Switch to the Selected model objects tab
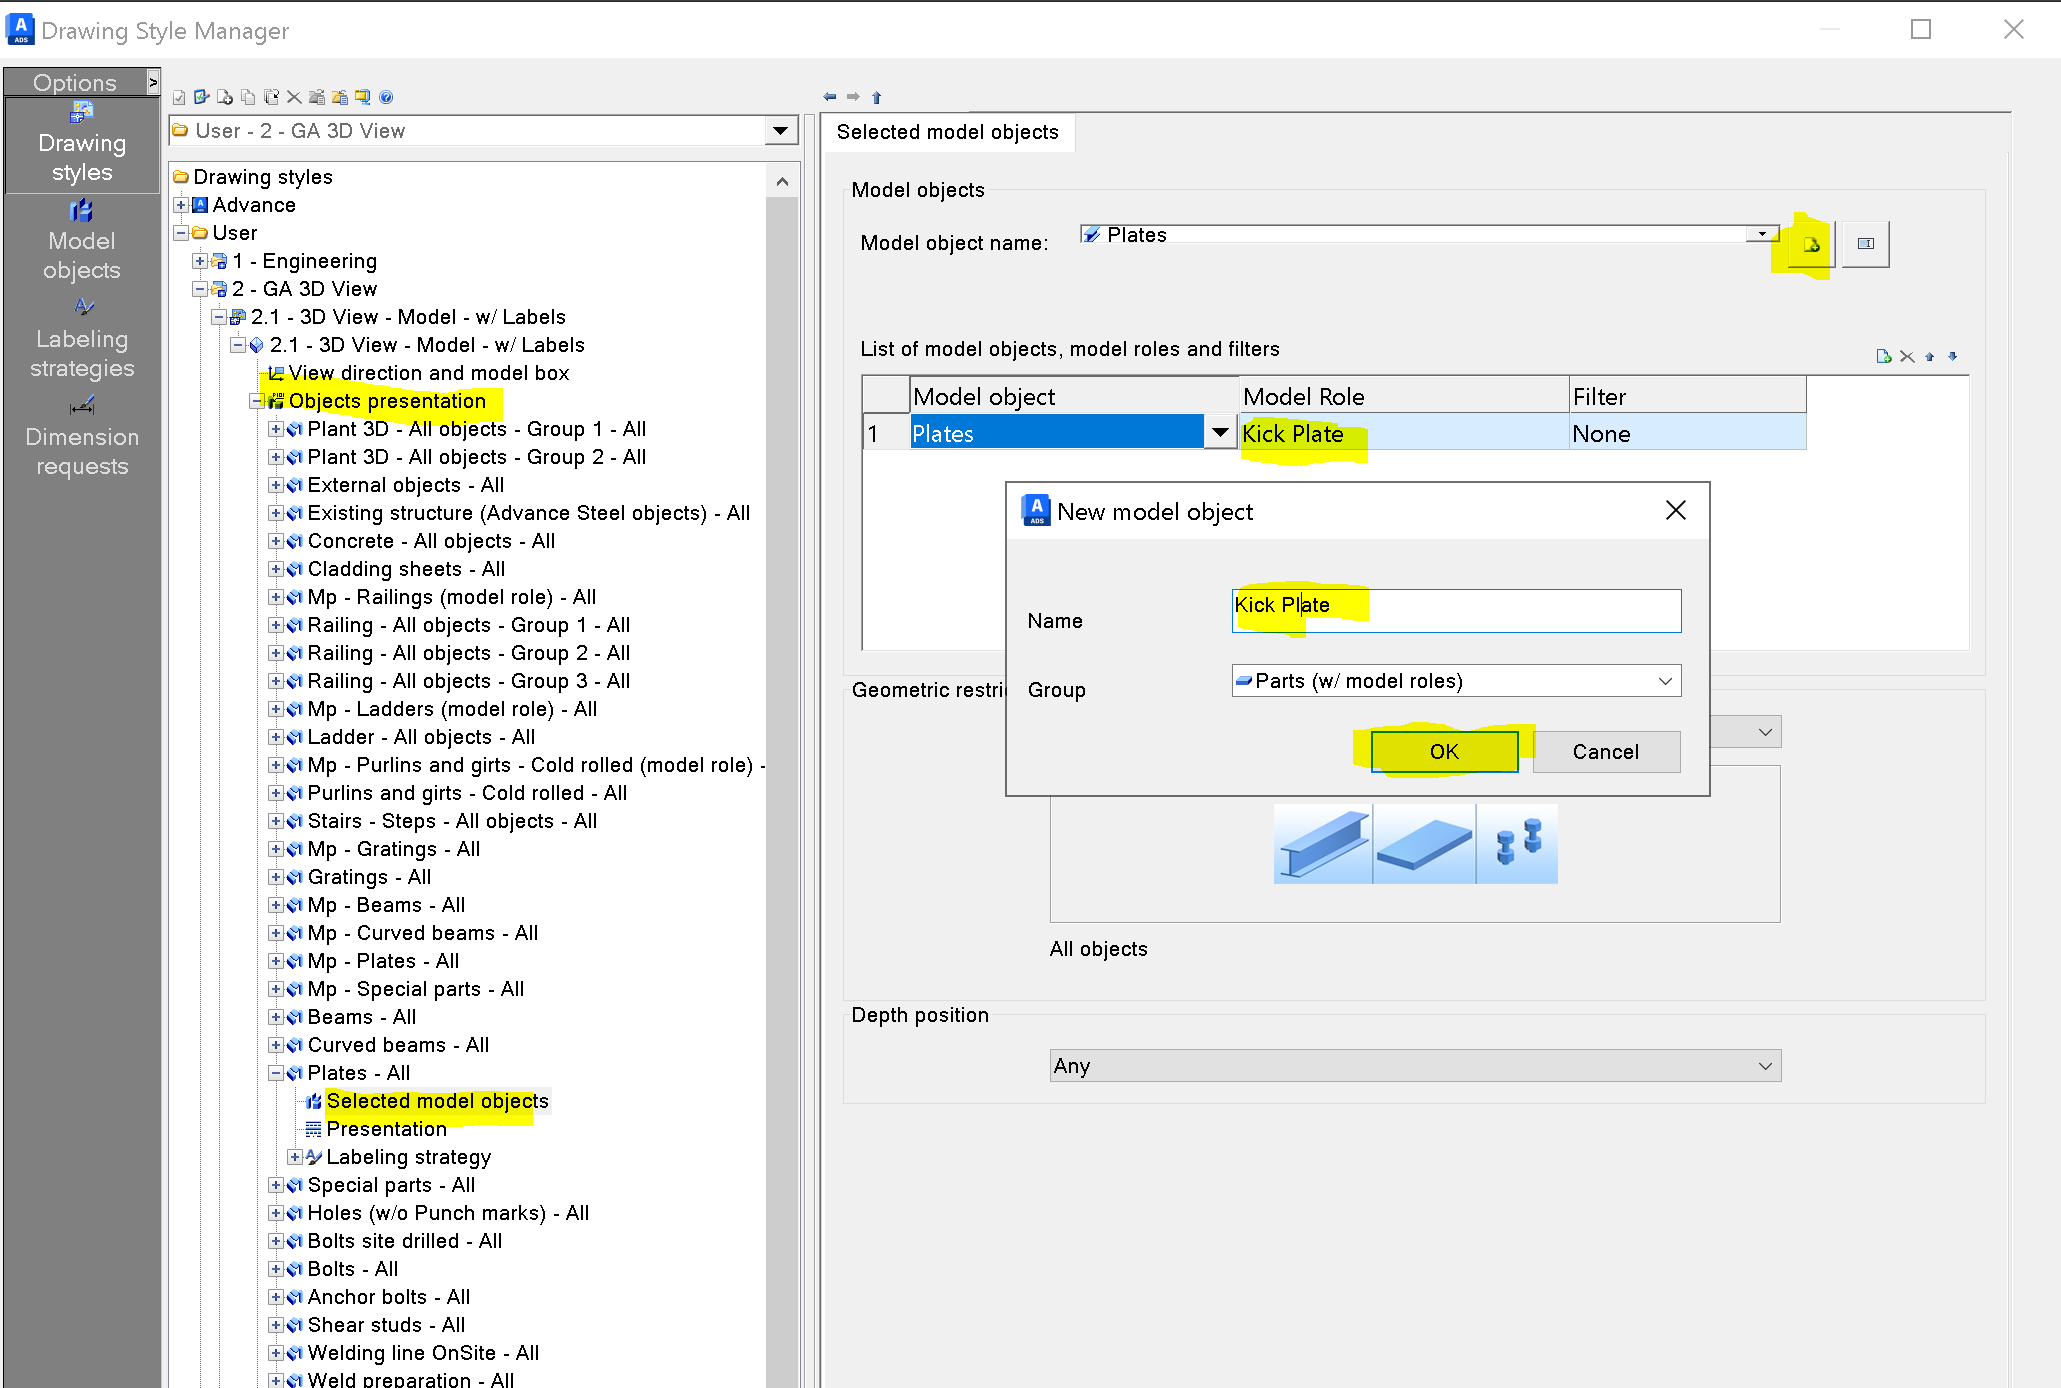2061x1388 pixels. (x=948, y=131)
